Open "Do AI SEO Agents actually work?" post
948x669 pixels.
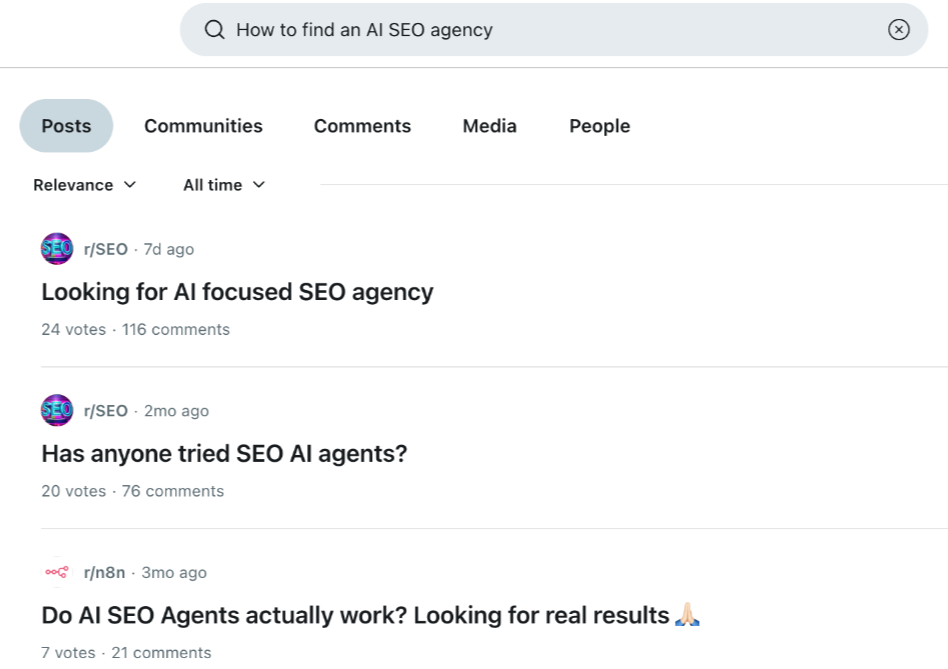point(355,616)
